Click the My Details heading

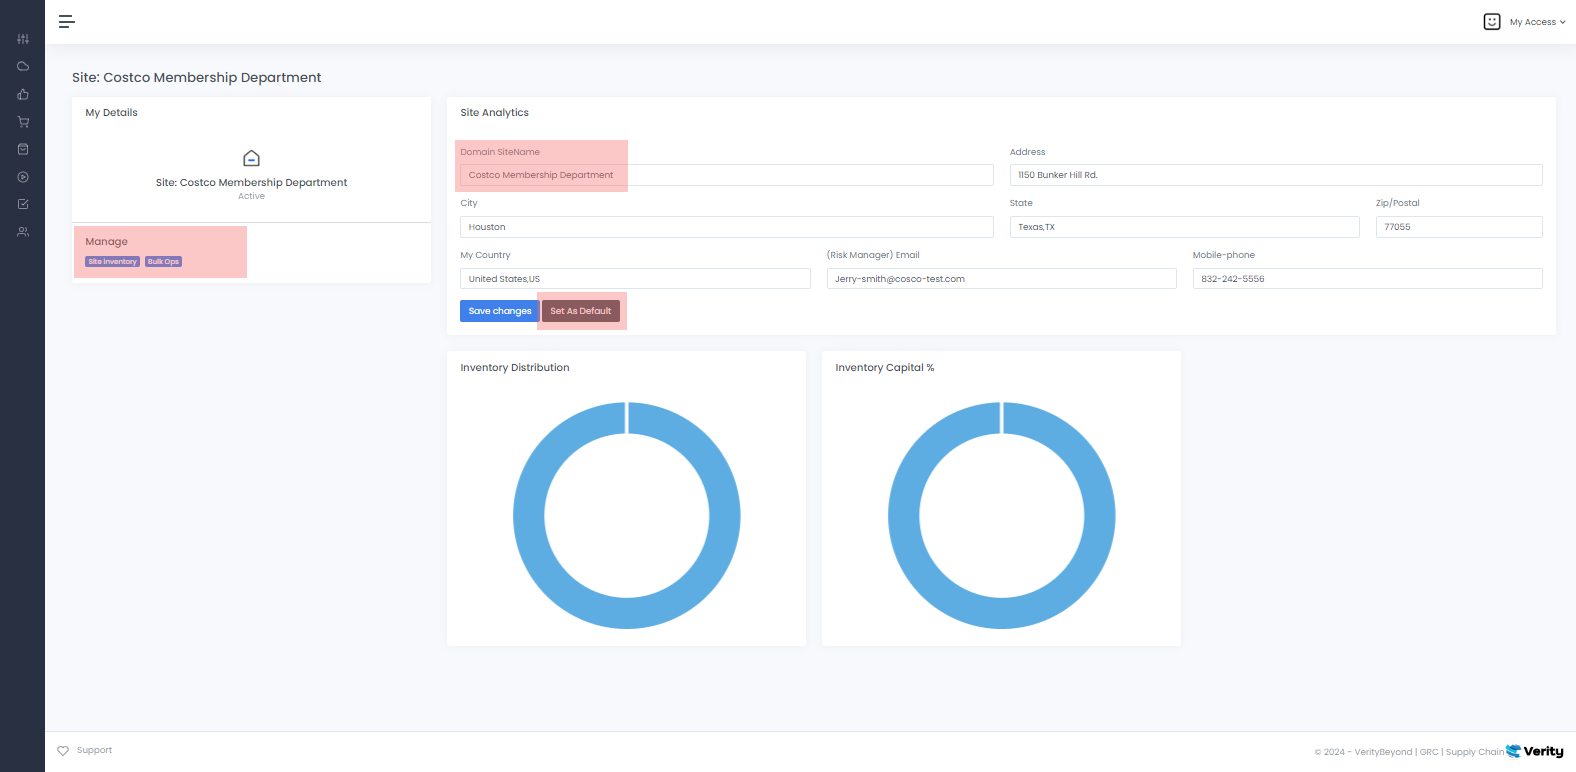coord(111,113)
